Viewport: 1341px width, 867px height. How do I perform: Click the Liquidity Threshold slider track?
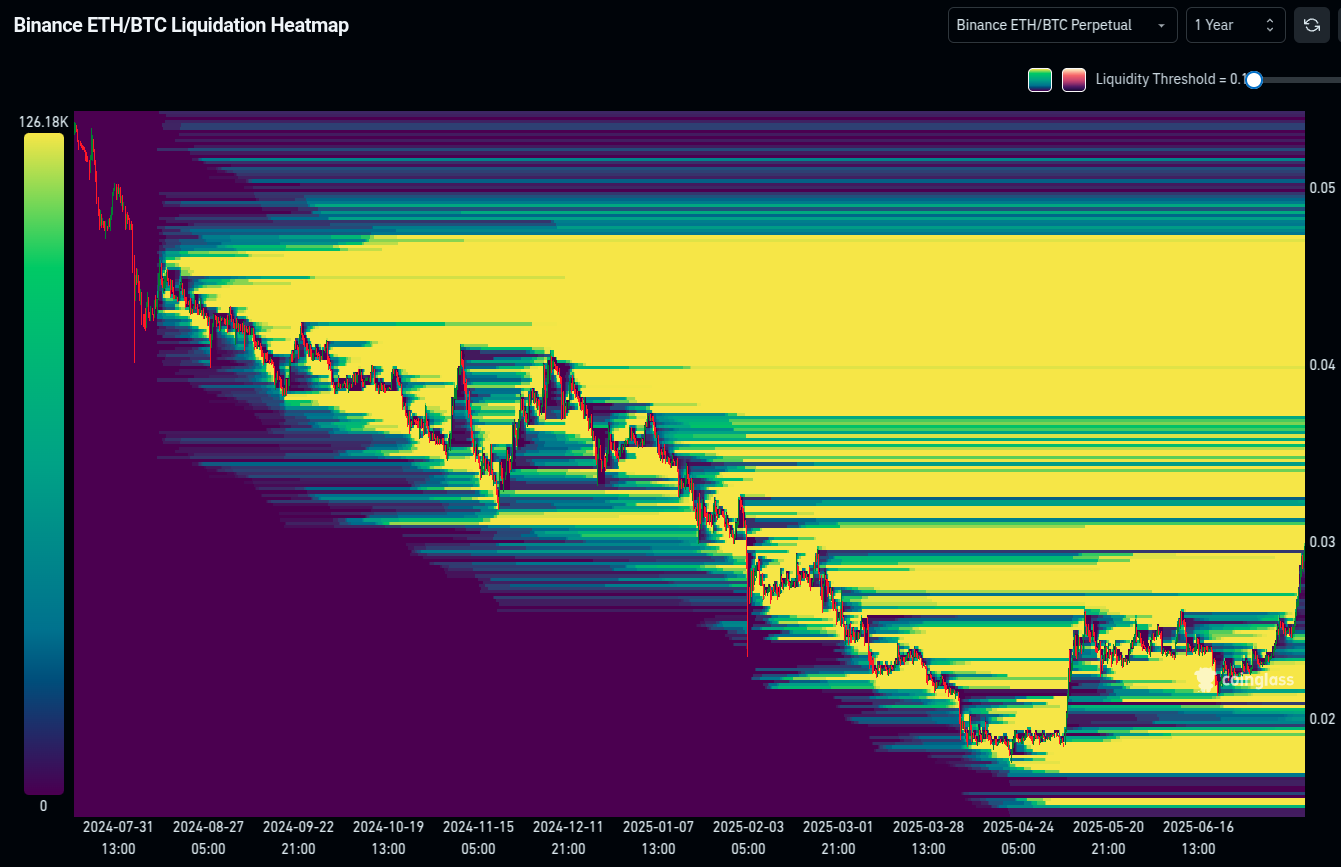point(1297,80)
